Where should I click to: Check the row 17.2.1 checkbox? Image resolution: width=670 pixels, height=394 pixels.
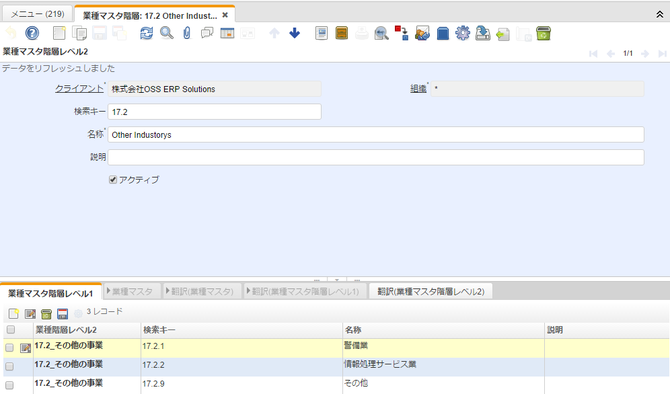pos(9,348)
